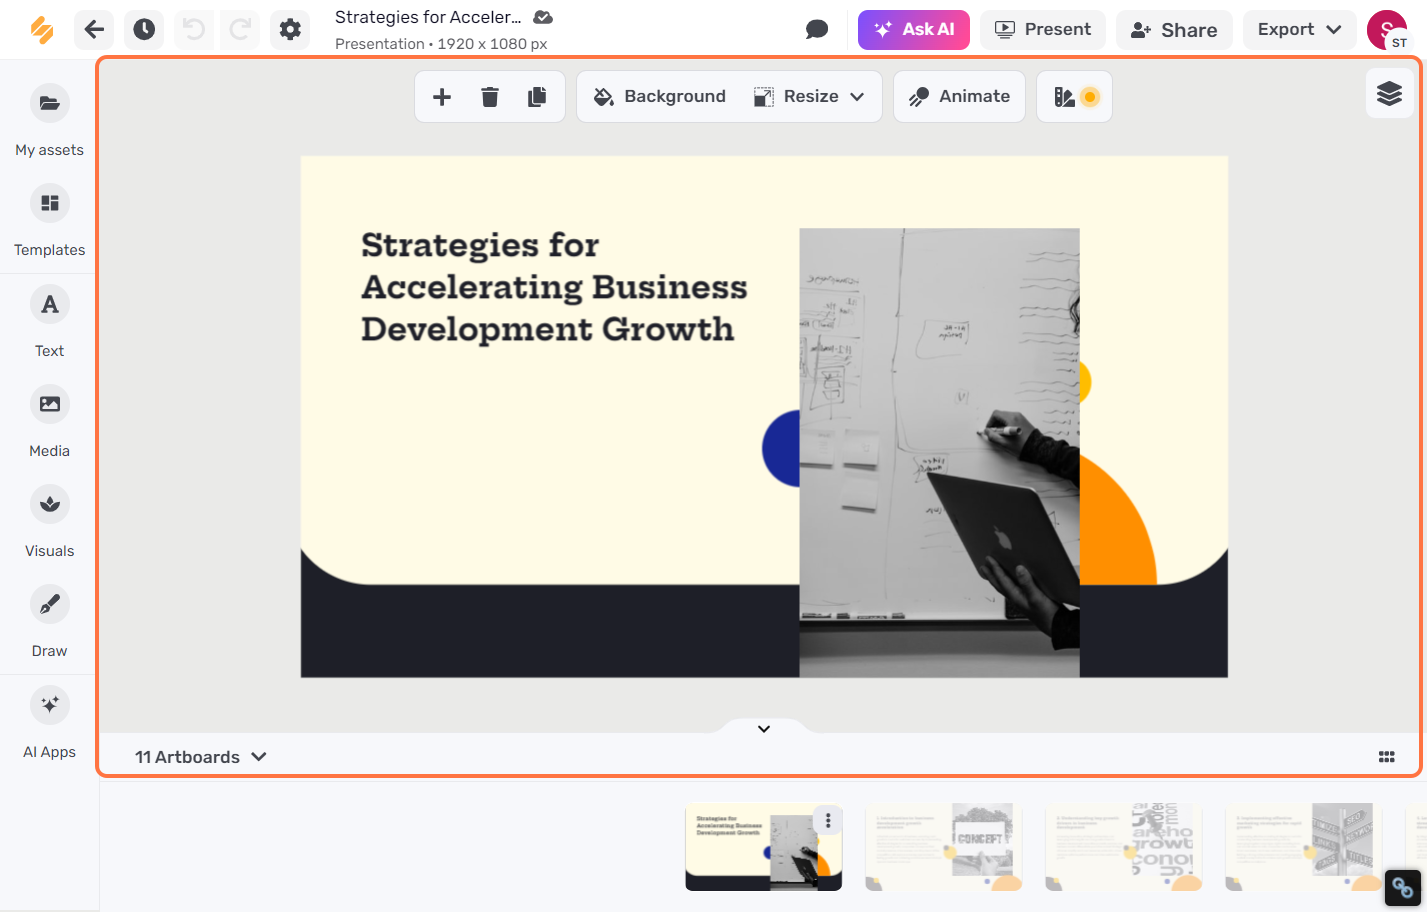Select the Draw tool
Screen dimensions: 1427x912
coord(49,621)
